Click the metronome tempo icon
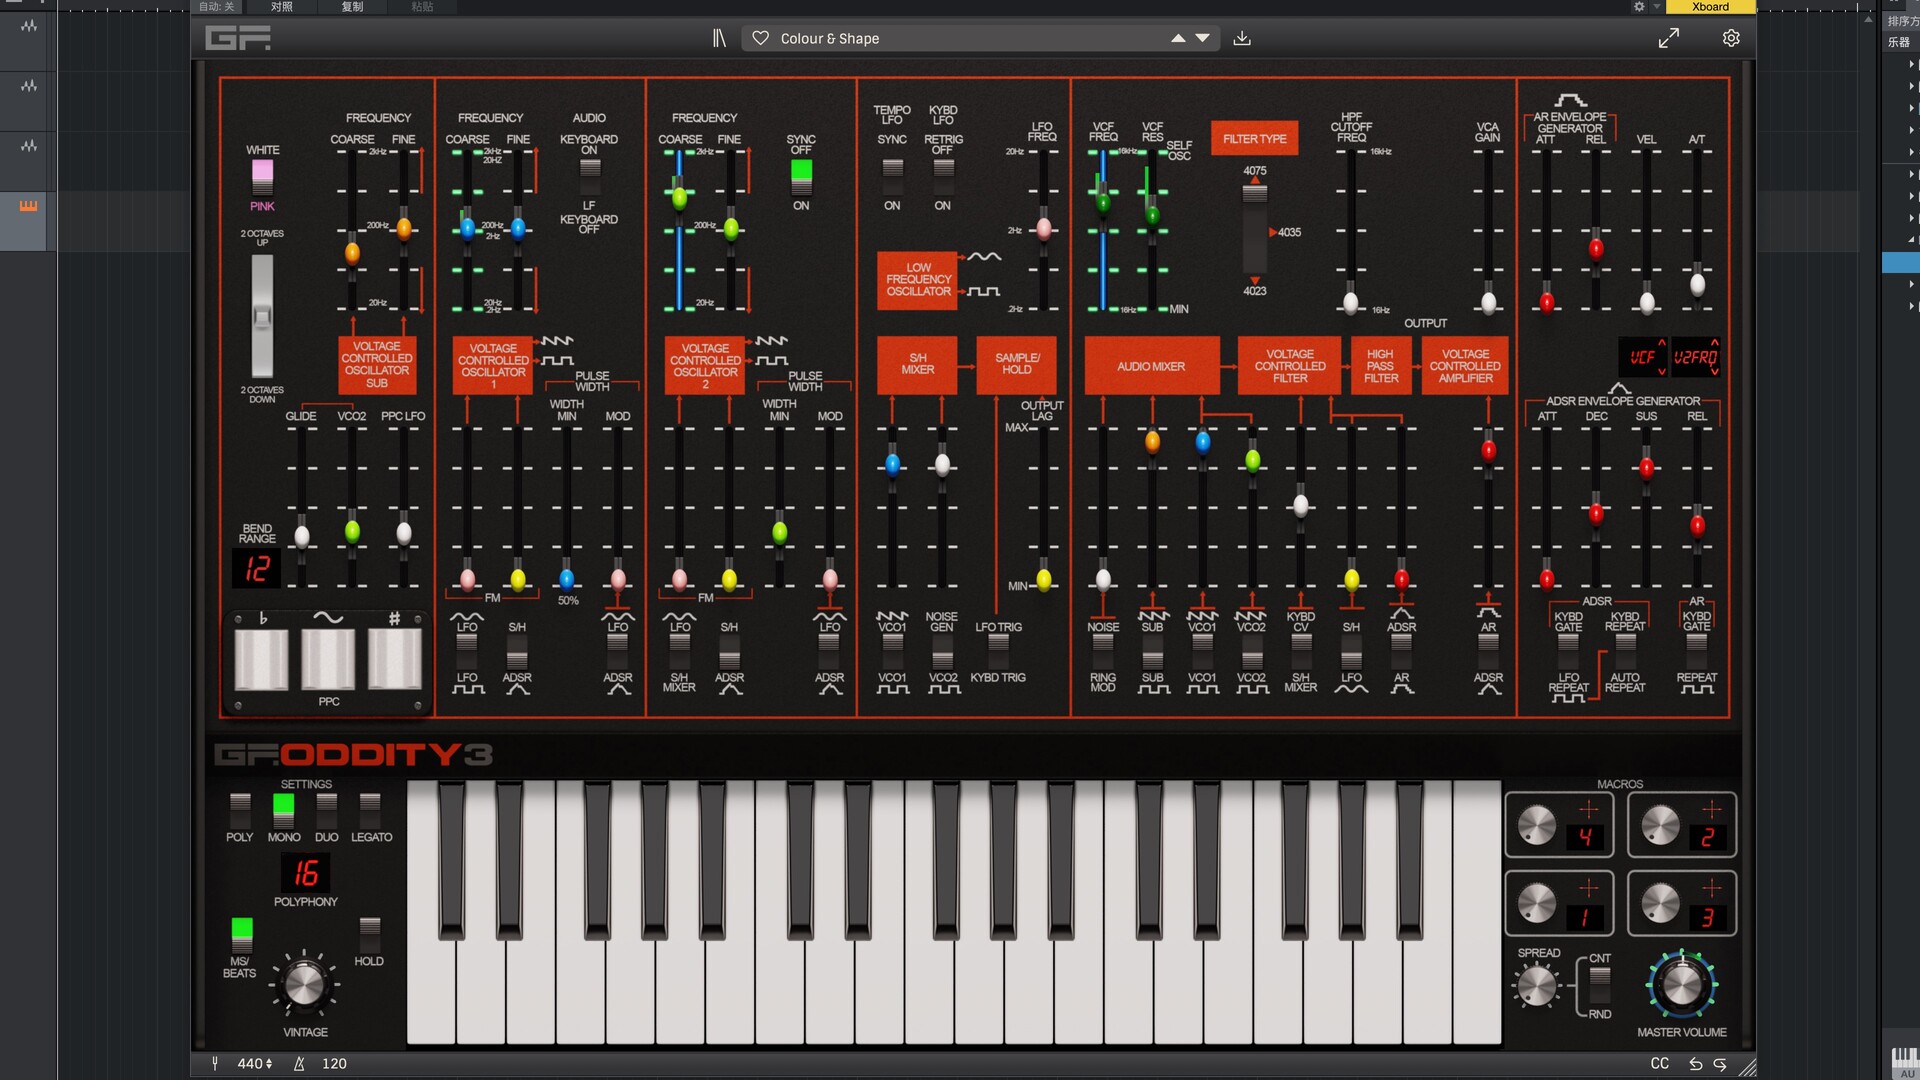The width and height of the screenshot is (1920, 1080). (x=299, y=1064)
